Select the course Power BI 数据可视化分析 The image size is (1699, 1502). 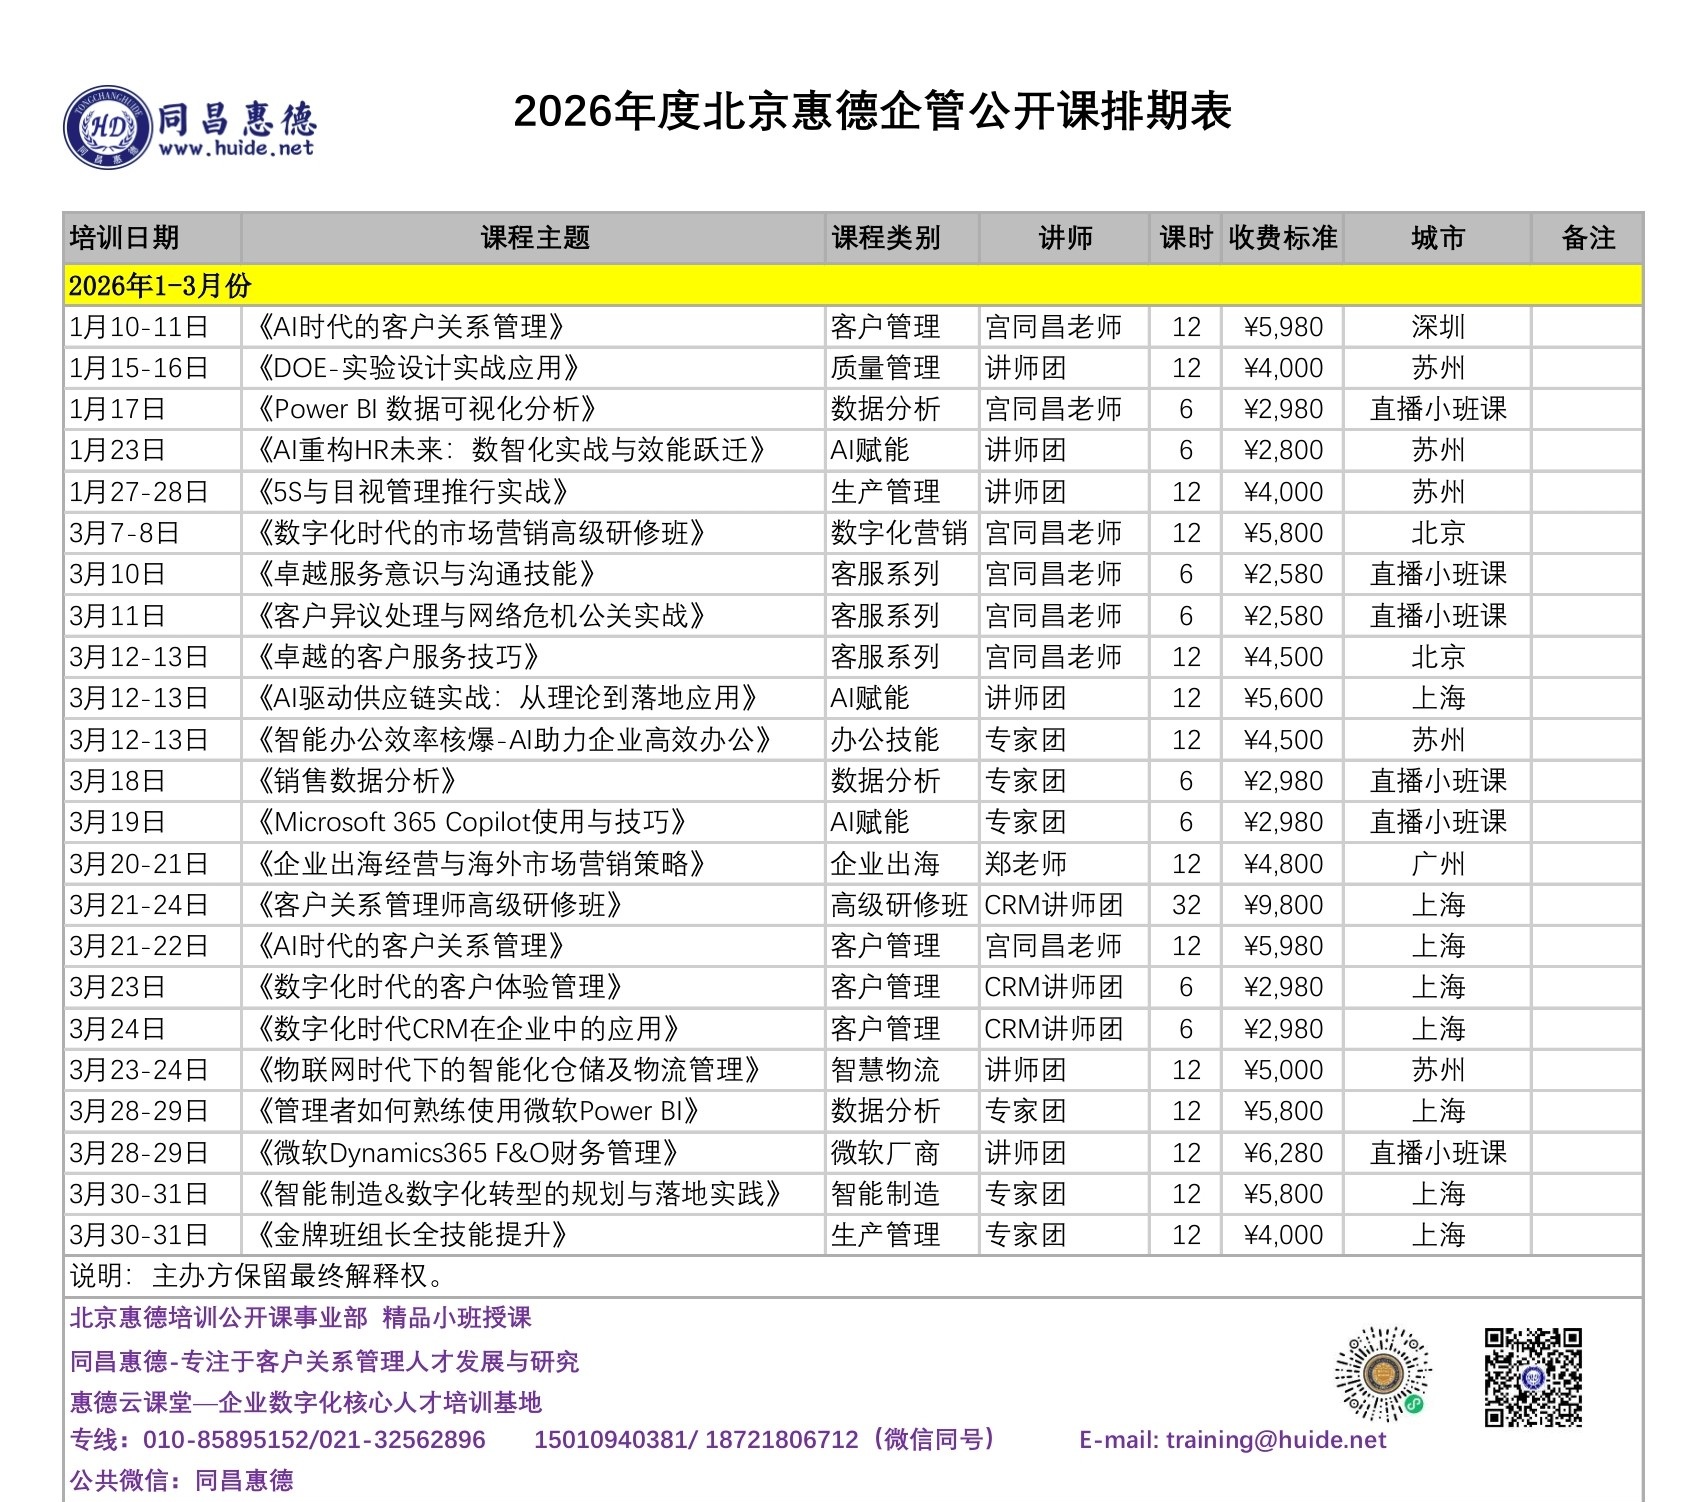(426, 409)
